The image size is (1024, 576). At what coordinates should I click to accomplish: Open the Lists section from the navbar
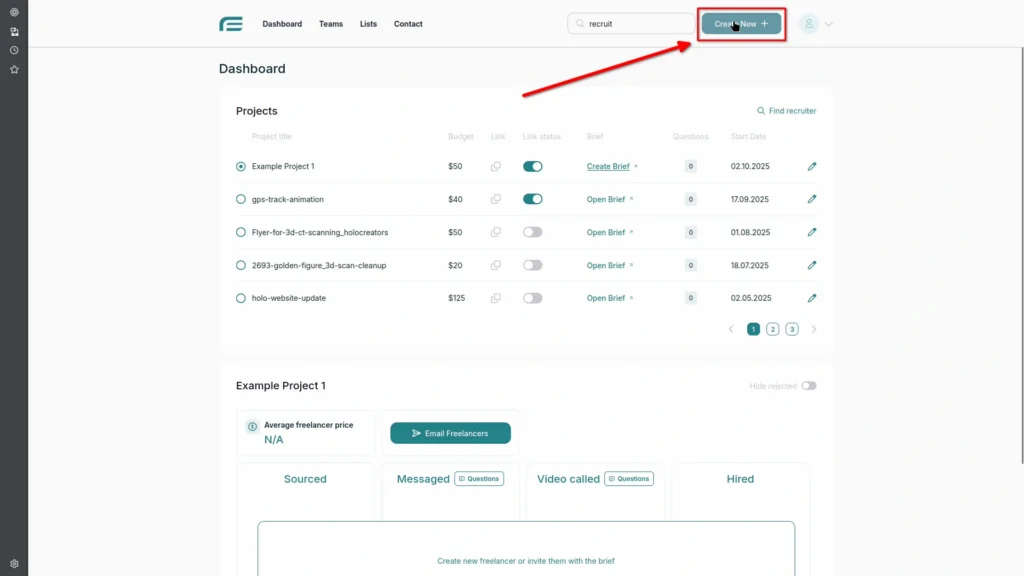point(368,23)
